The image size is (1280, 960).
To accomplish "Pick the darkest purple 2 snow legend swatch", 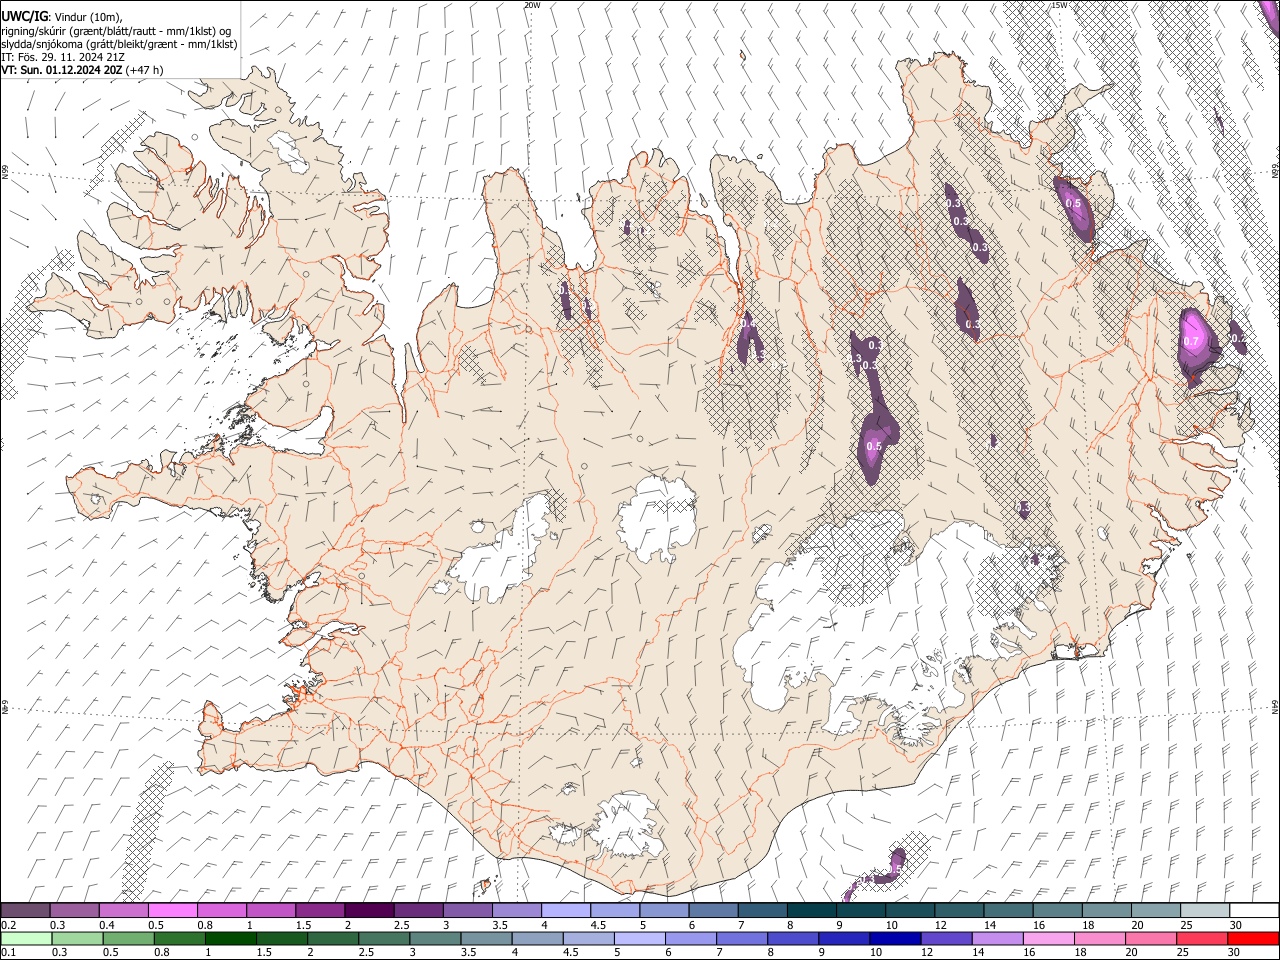I will point(369,911).
